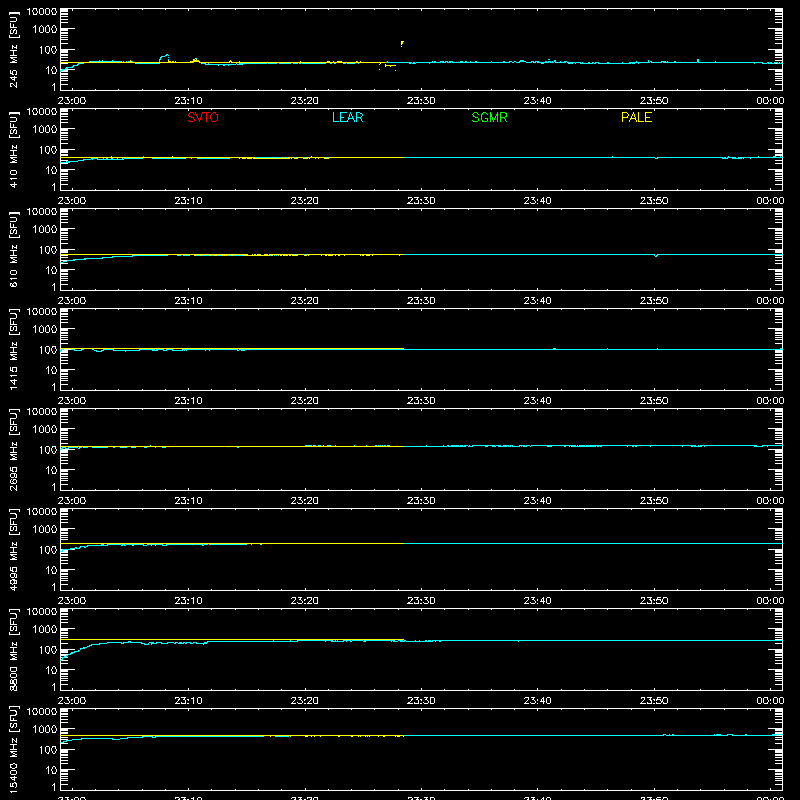Image resolution: width=800 pixels, height=800 pixels.
Task: Click the cyan LEAR station legend label
Action: pyautogui.click(x=347, y=117)
